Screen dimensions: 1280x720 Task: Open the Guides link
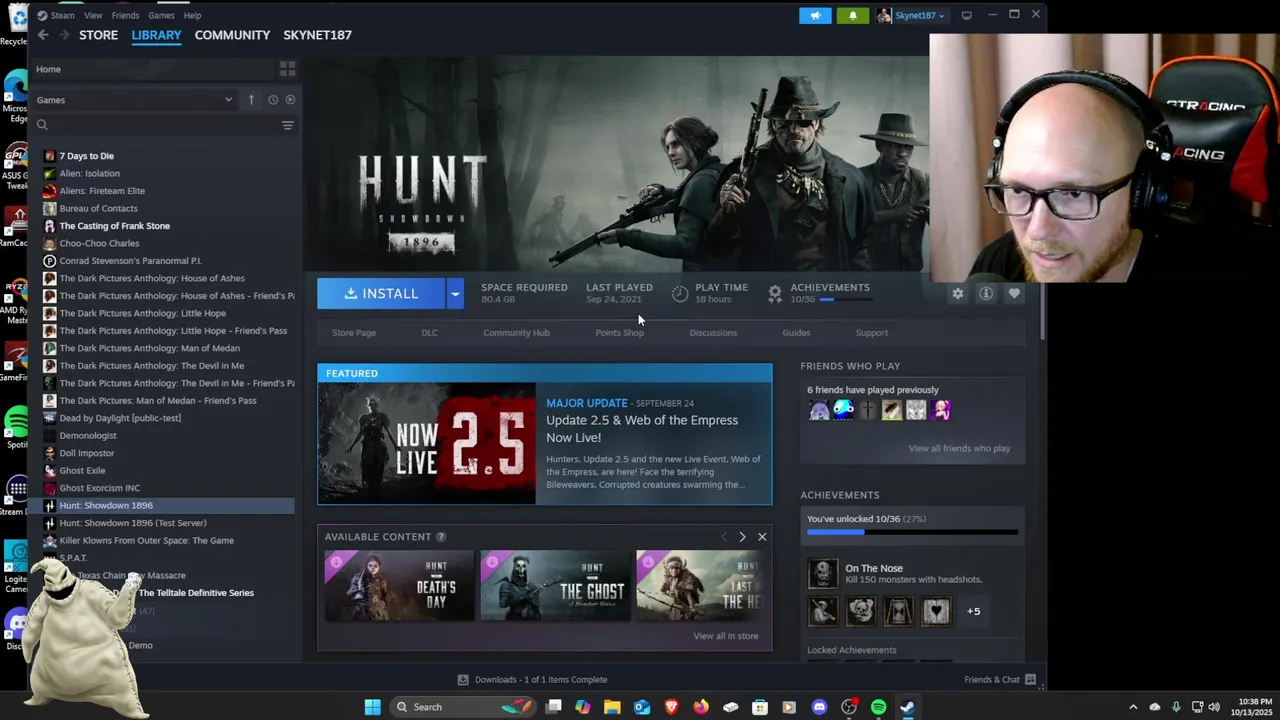(796, 333)
